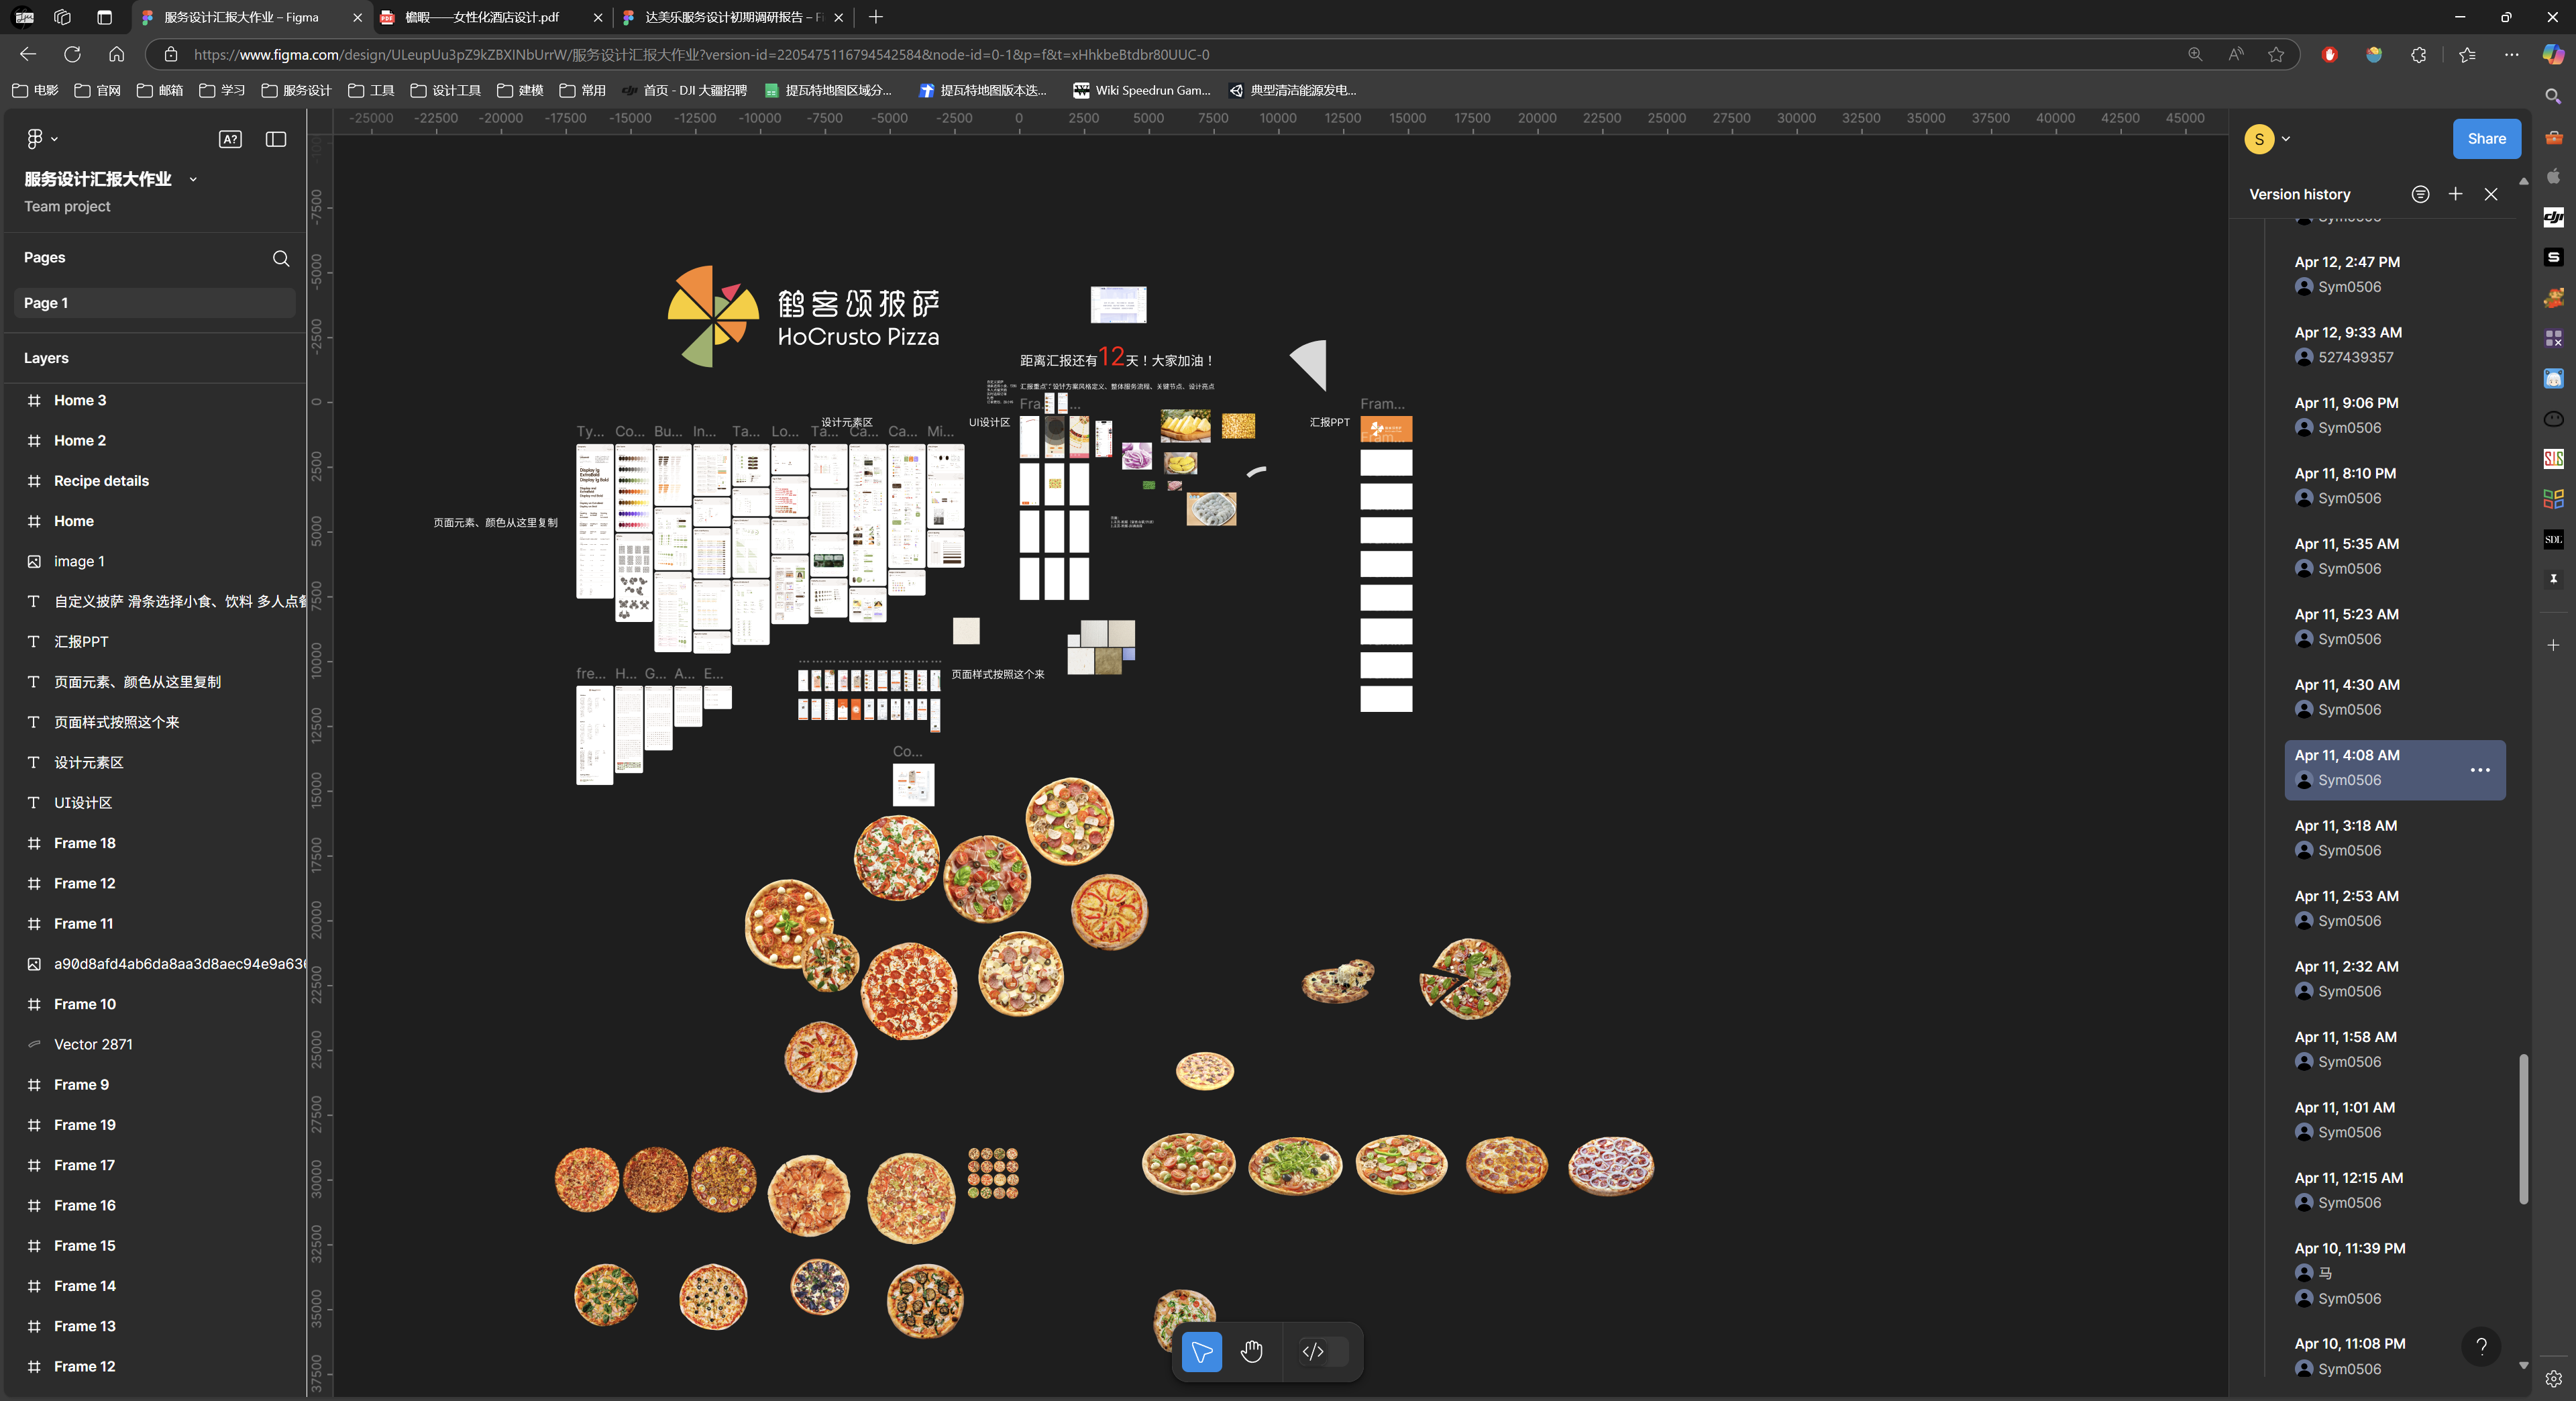Click the version history scrollbar thumb

(2523, 1130)
